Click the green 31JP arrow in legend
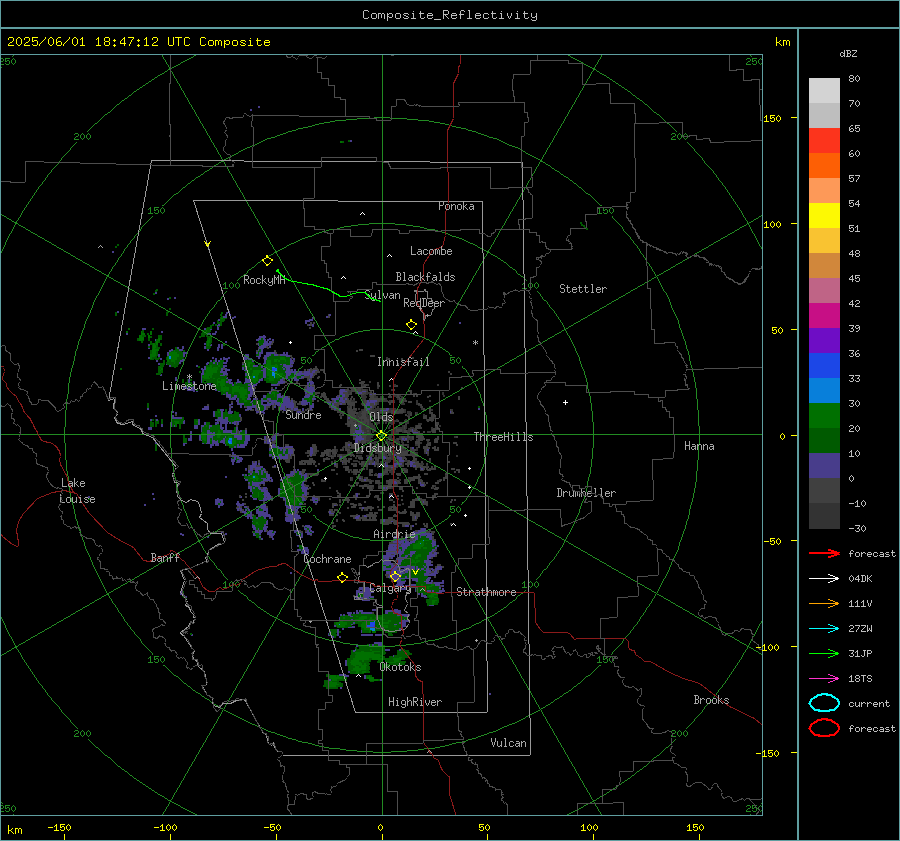Viewport: 900px width, 841px height. (x=824, y=653)
